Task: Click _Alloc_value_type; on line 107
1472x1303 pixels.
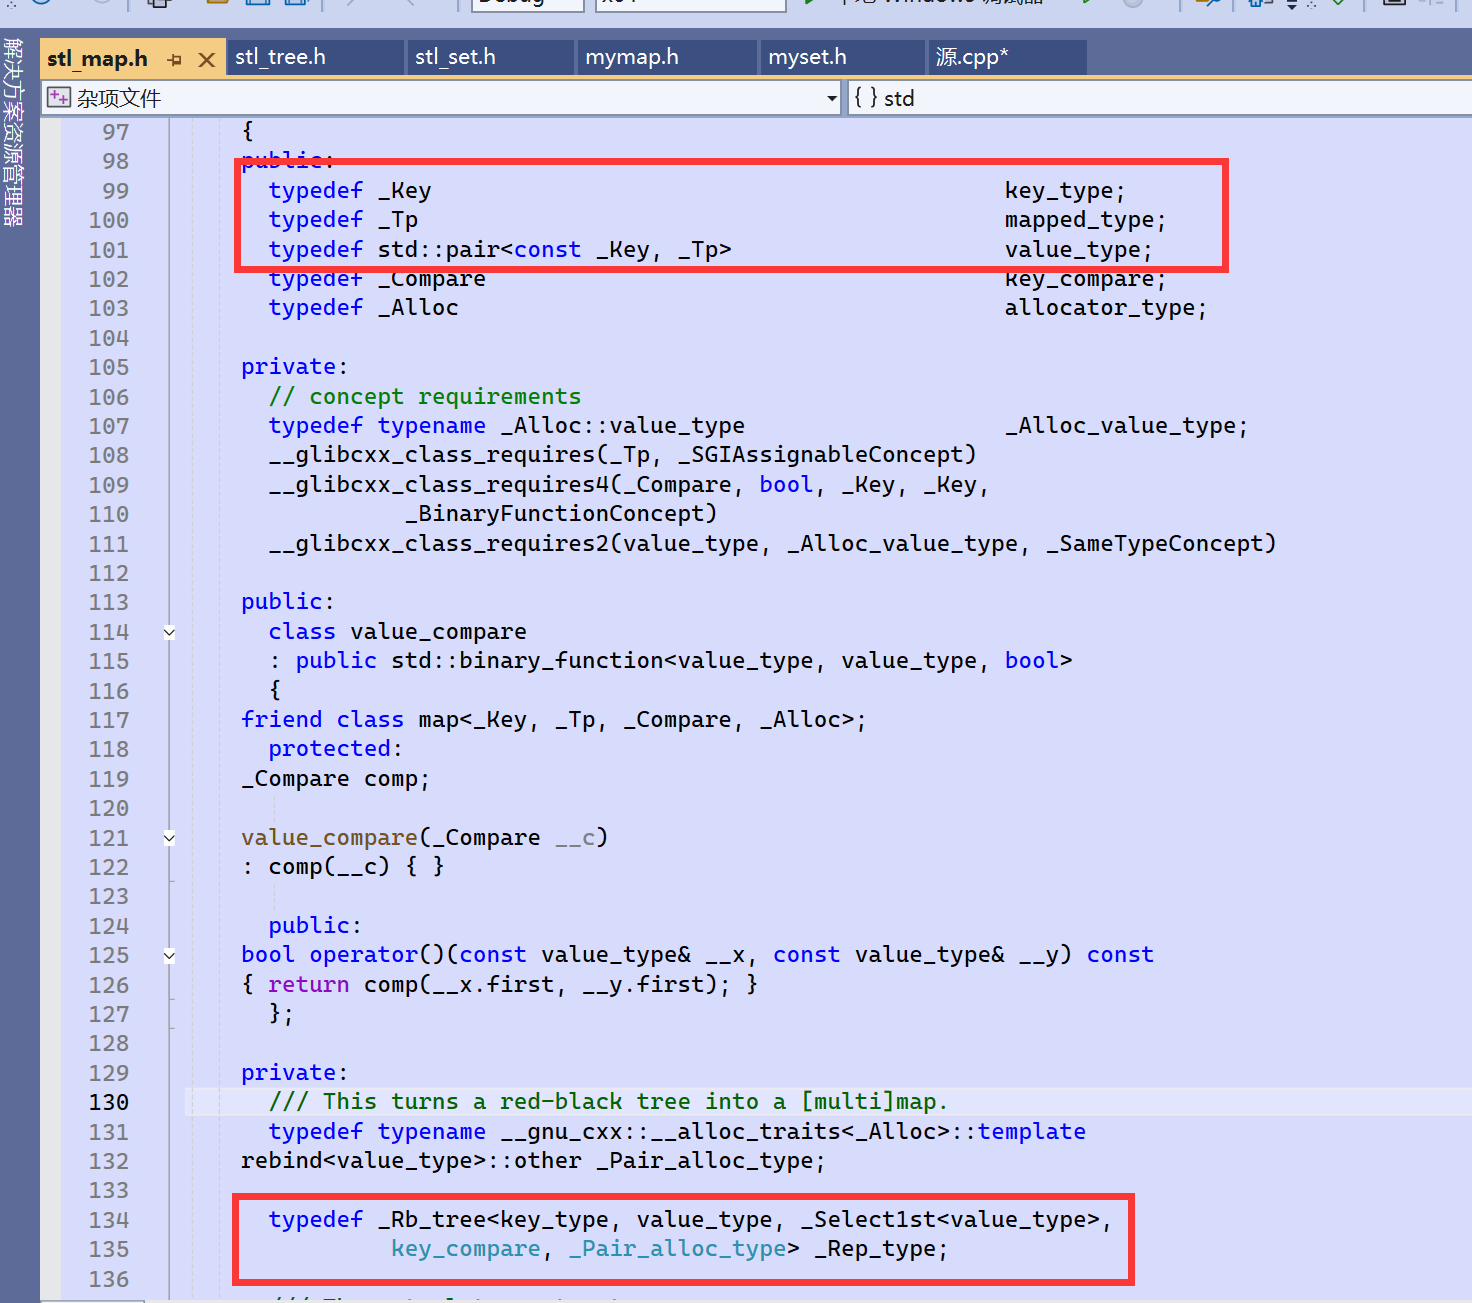Action: point(1127,426)
